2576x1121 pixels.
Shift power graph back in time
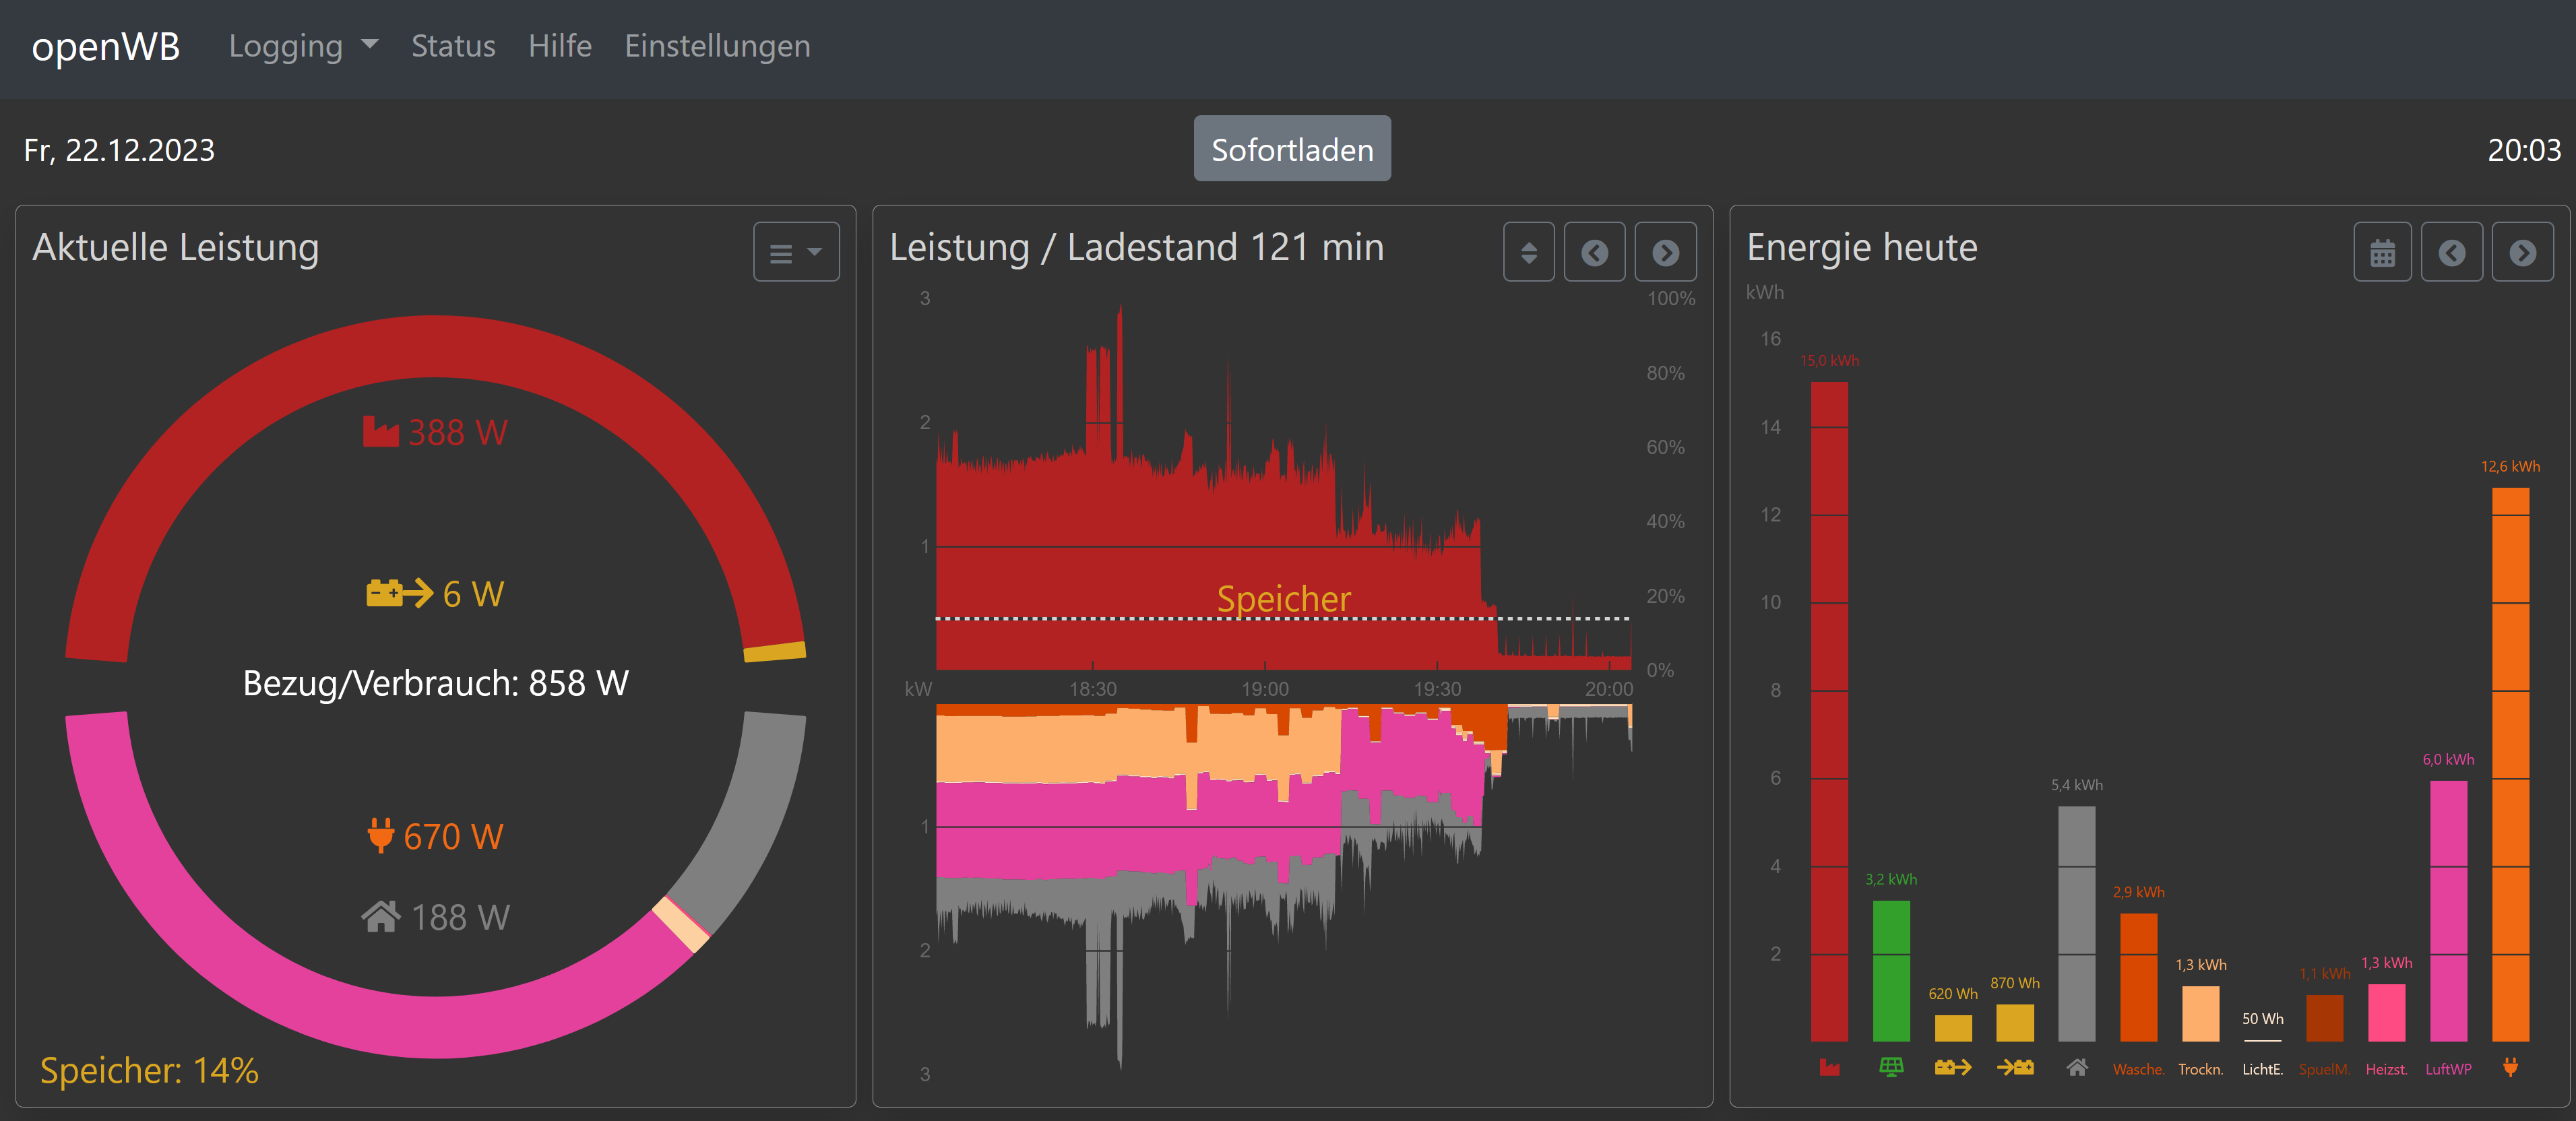tap(1594, 252)
